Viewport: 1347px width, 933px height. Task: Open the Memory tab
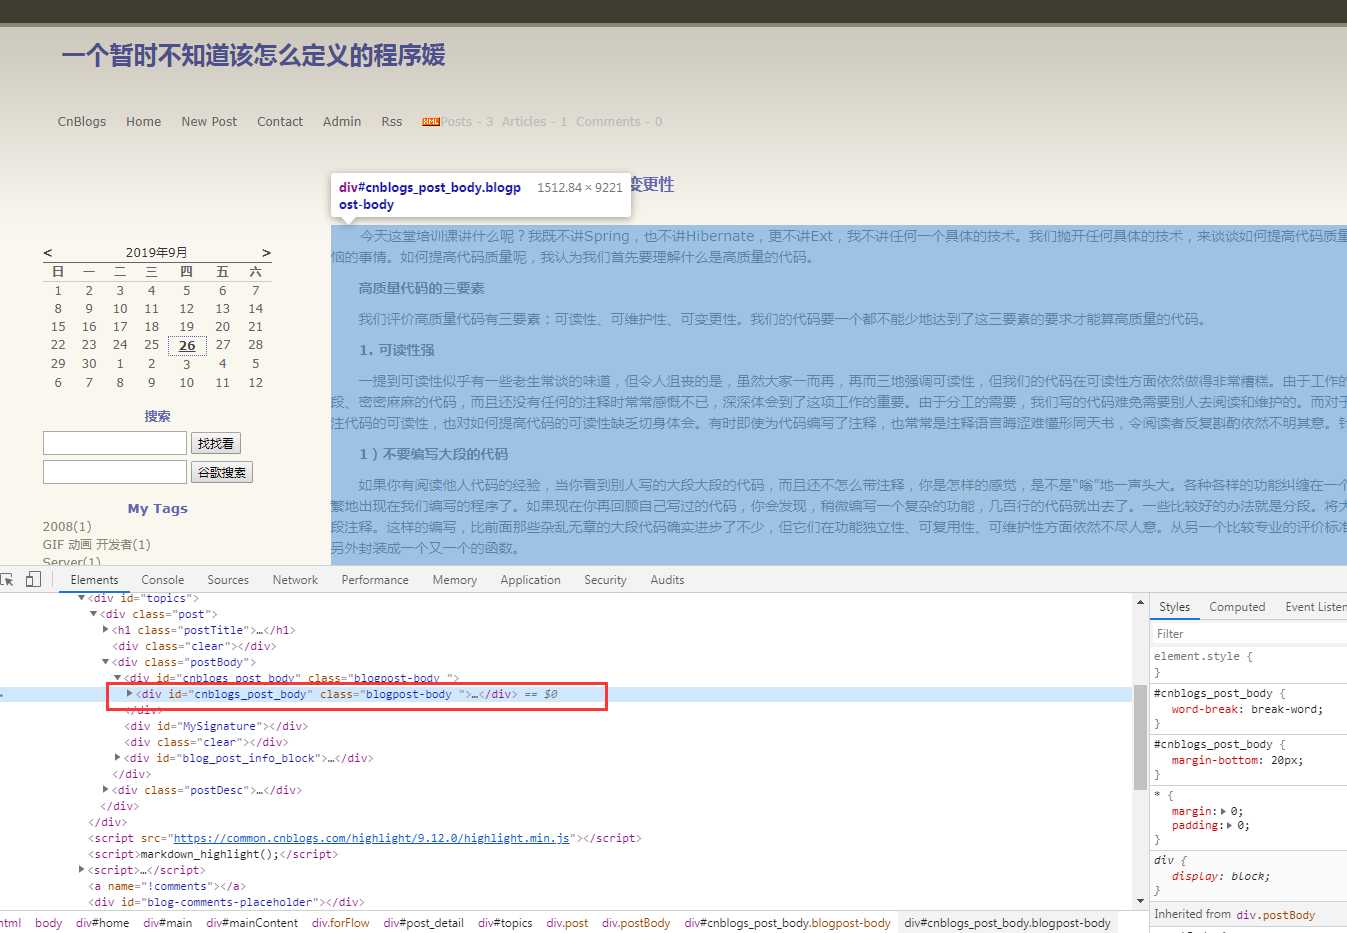click(455, 580)
